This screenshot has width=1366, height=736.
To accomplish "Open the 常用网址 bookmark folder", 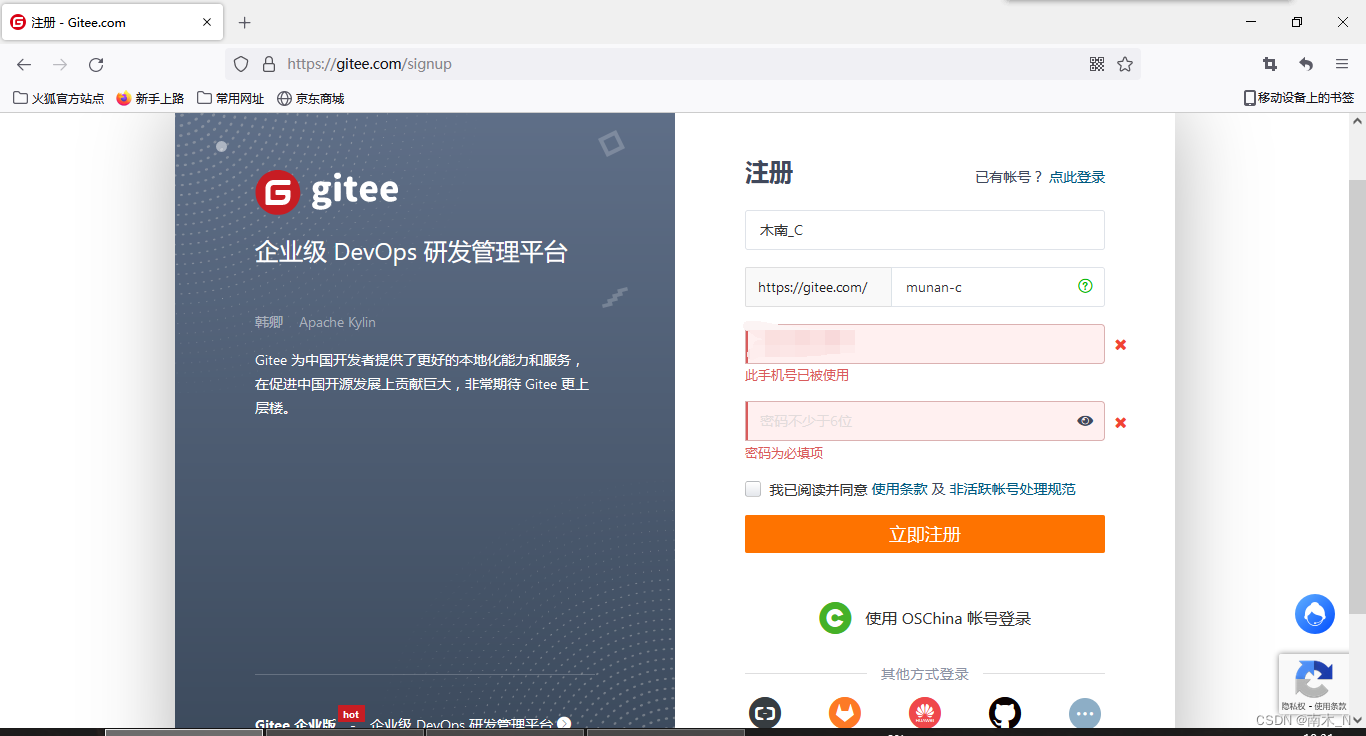I will pyautogui.click(x=231, y=98).
